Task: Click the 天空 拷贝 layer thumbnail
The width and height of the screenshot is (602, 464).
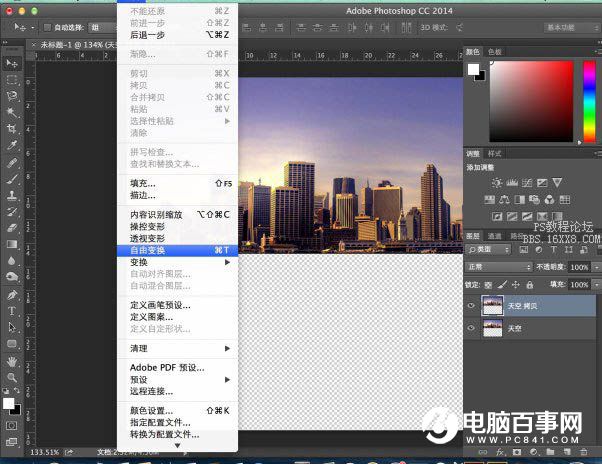Action: pos(493,305)
